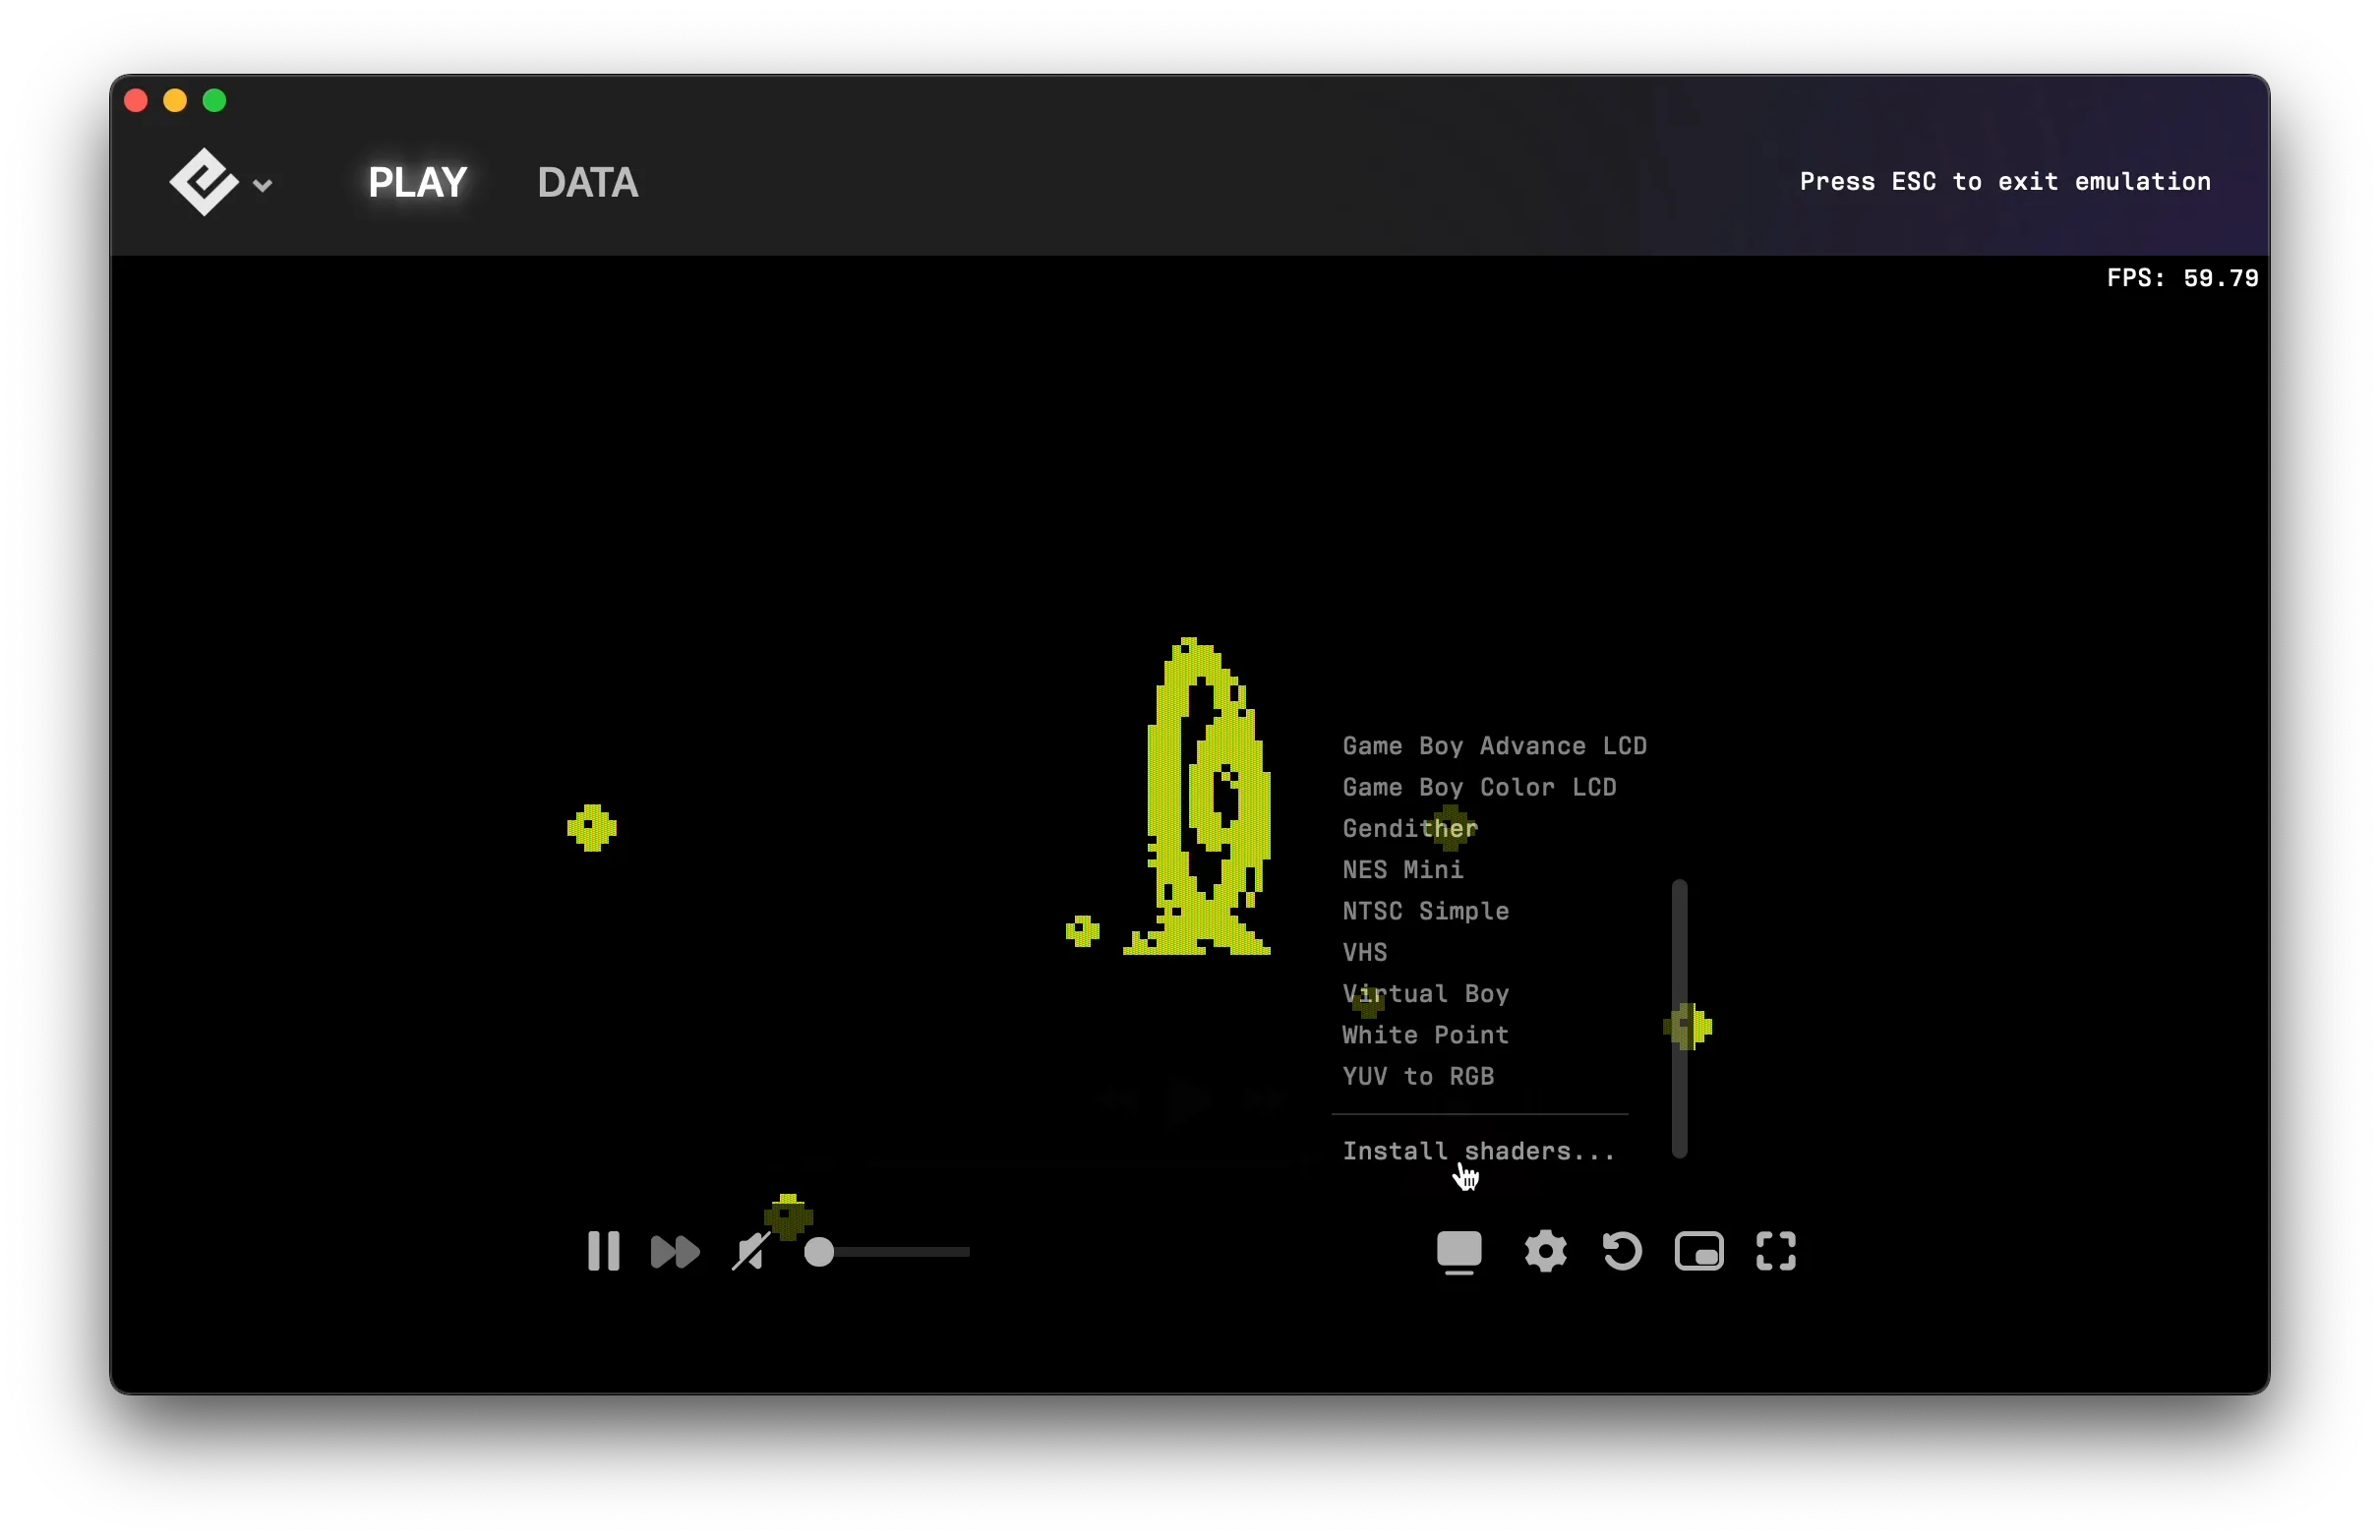Select the Game Boy Color LCD shader
Image resolution: width=2380 pixels, height=1540 pixels.
pos(1479,787)
